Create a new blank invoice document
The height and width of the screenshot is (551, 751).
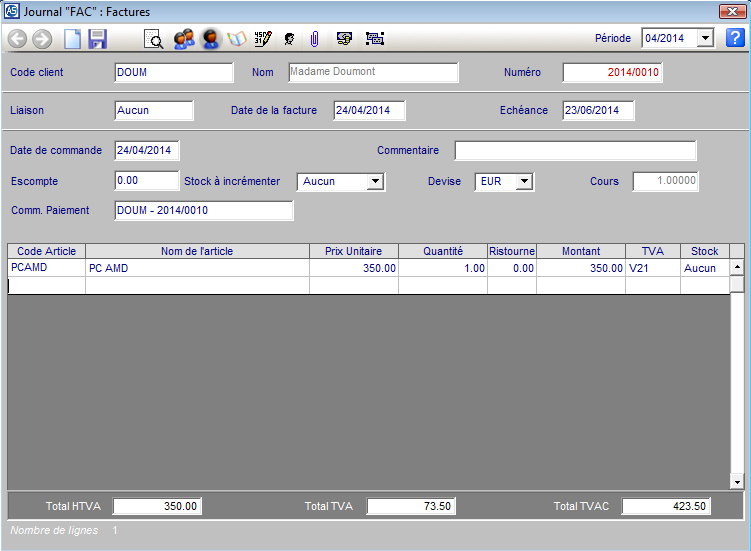[x=72, y=39]
